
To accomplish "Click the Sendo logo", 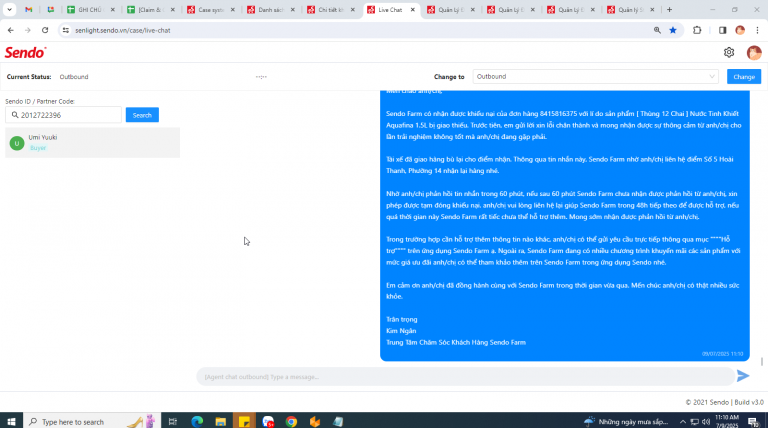I will click(25, 52).
